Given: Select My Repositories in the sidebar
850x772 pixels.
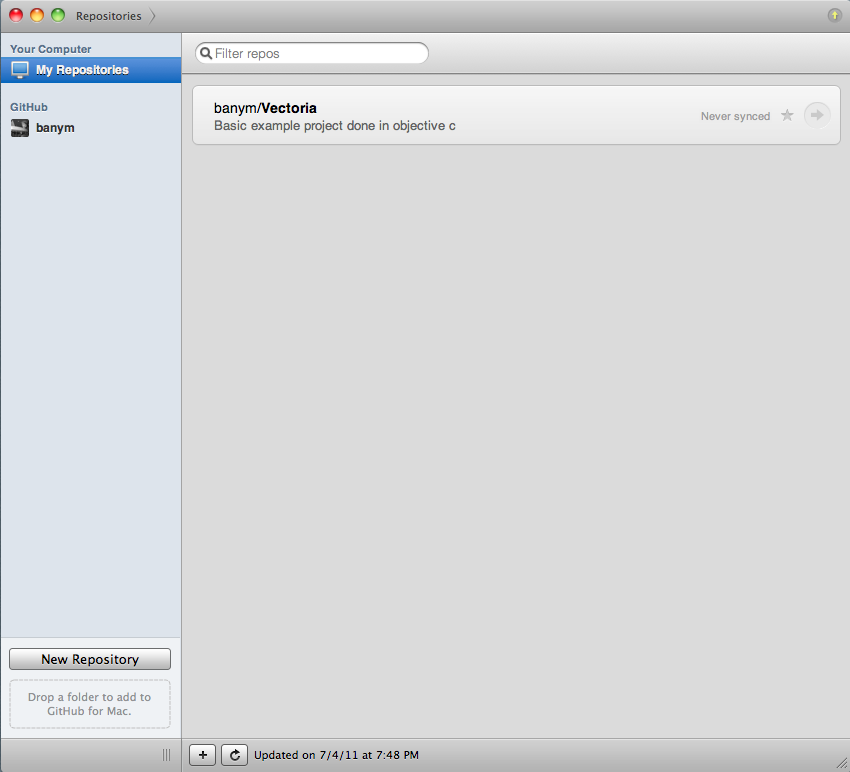Looking at the screenshot, I should [x=91, y=70].
